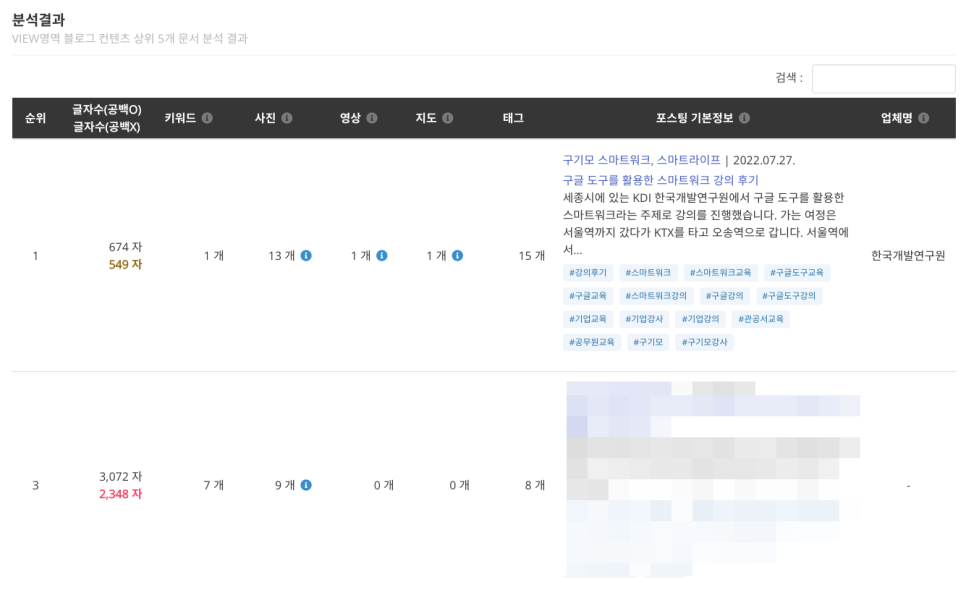Select the #구기모강사 tag
This screenshot has width=966, height=590.
click(704, 342)
